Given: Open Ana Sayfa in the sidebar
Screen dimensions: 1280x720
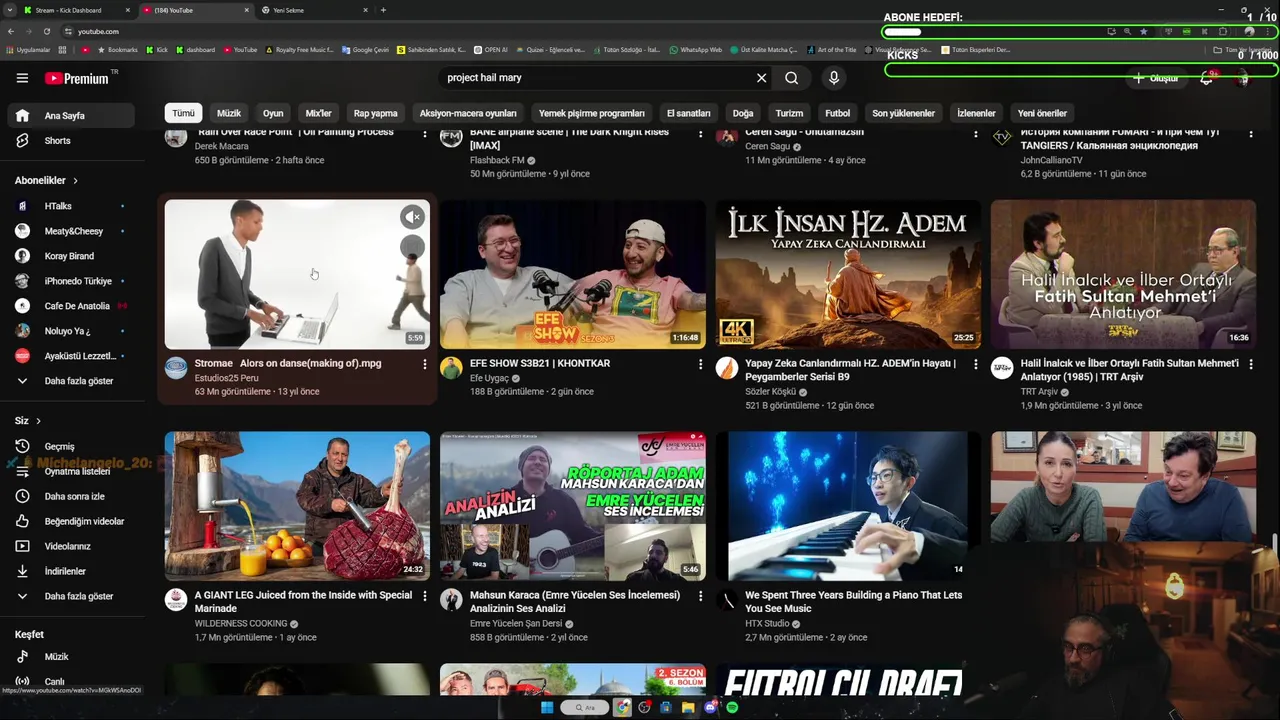Looking at the screenshot, I should click(x=70, y=116).
